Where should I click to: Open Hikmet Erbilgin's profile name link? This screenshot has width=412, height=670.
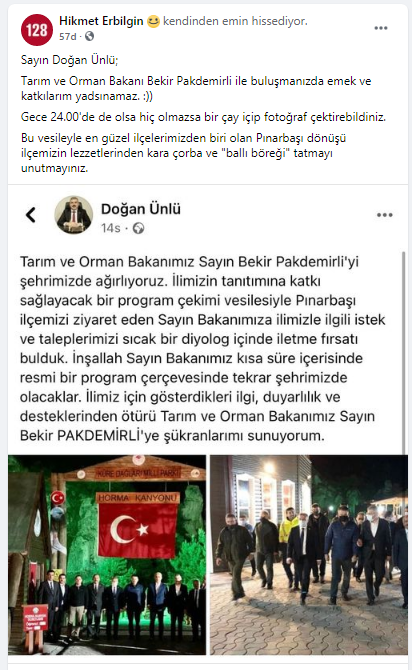click(101, 21)
